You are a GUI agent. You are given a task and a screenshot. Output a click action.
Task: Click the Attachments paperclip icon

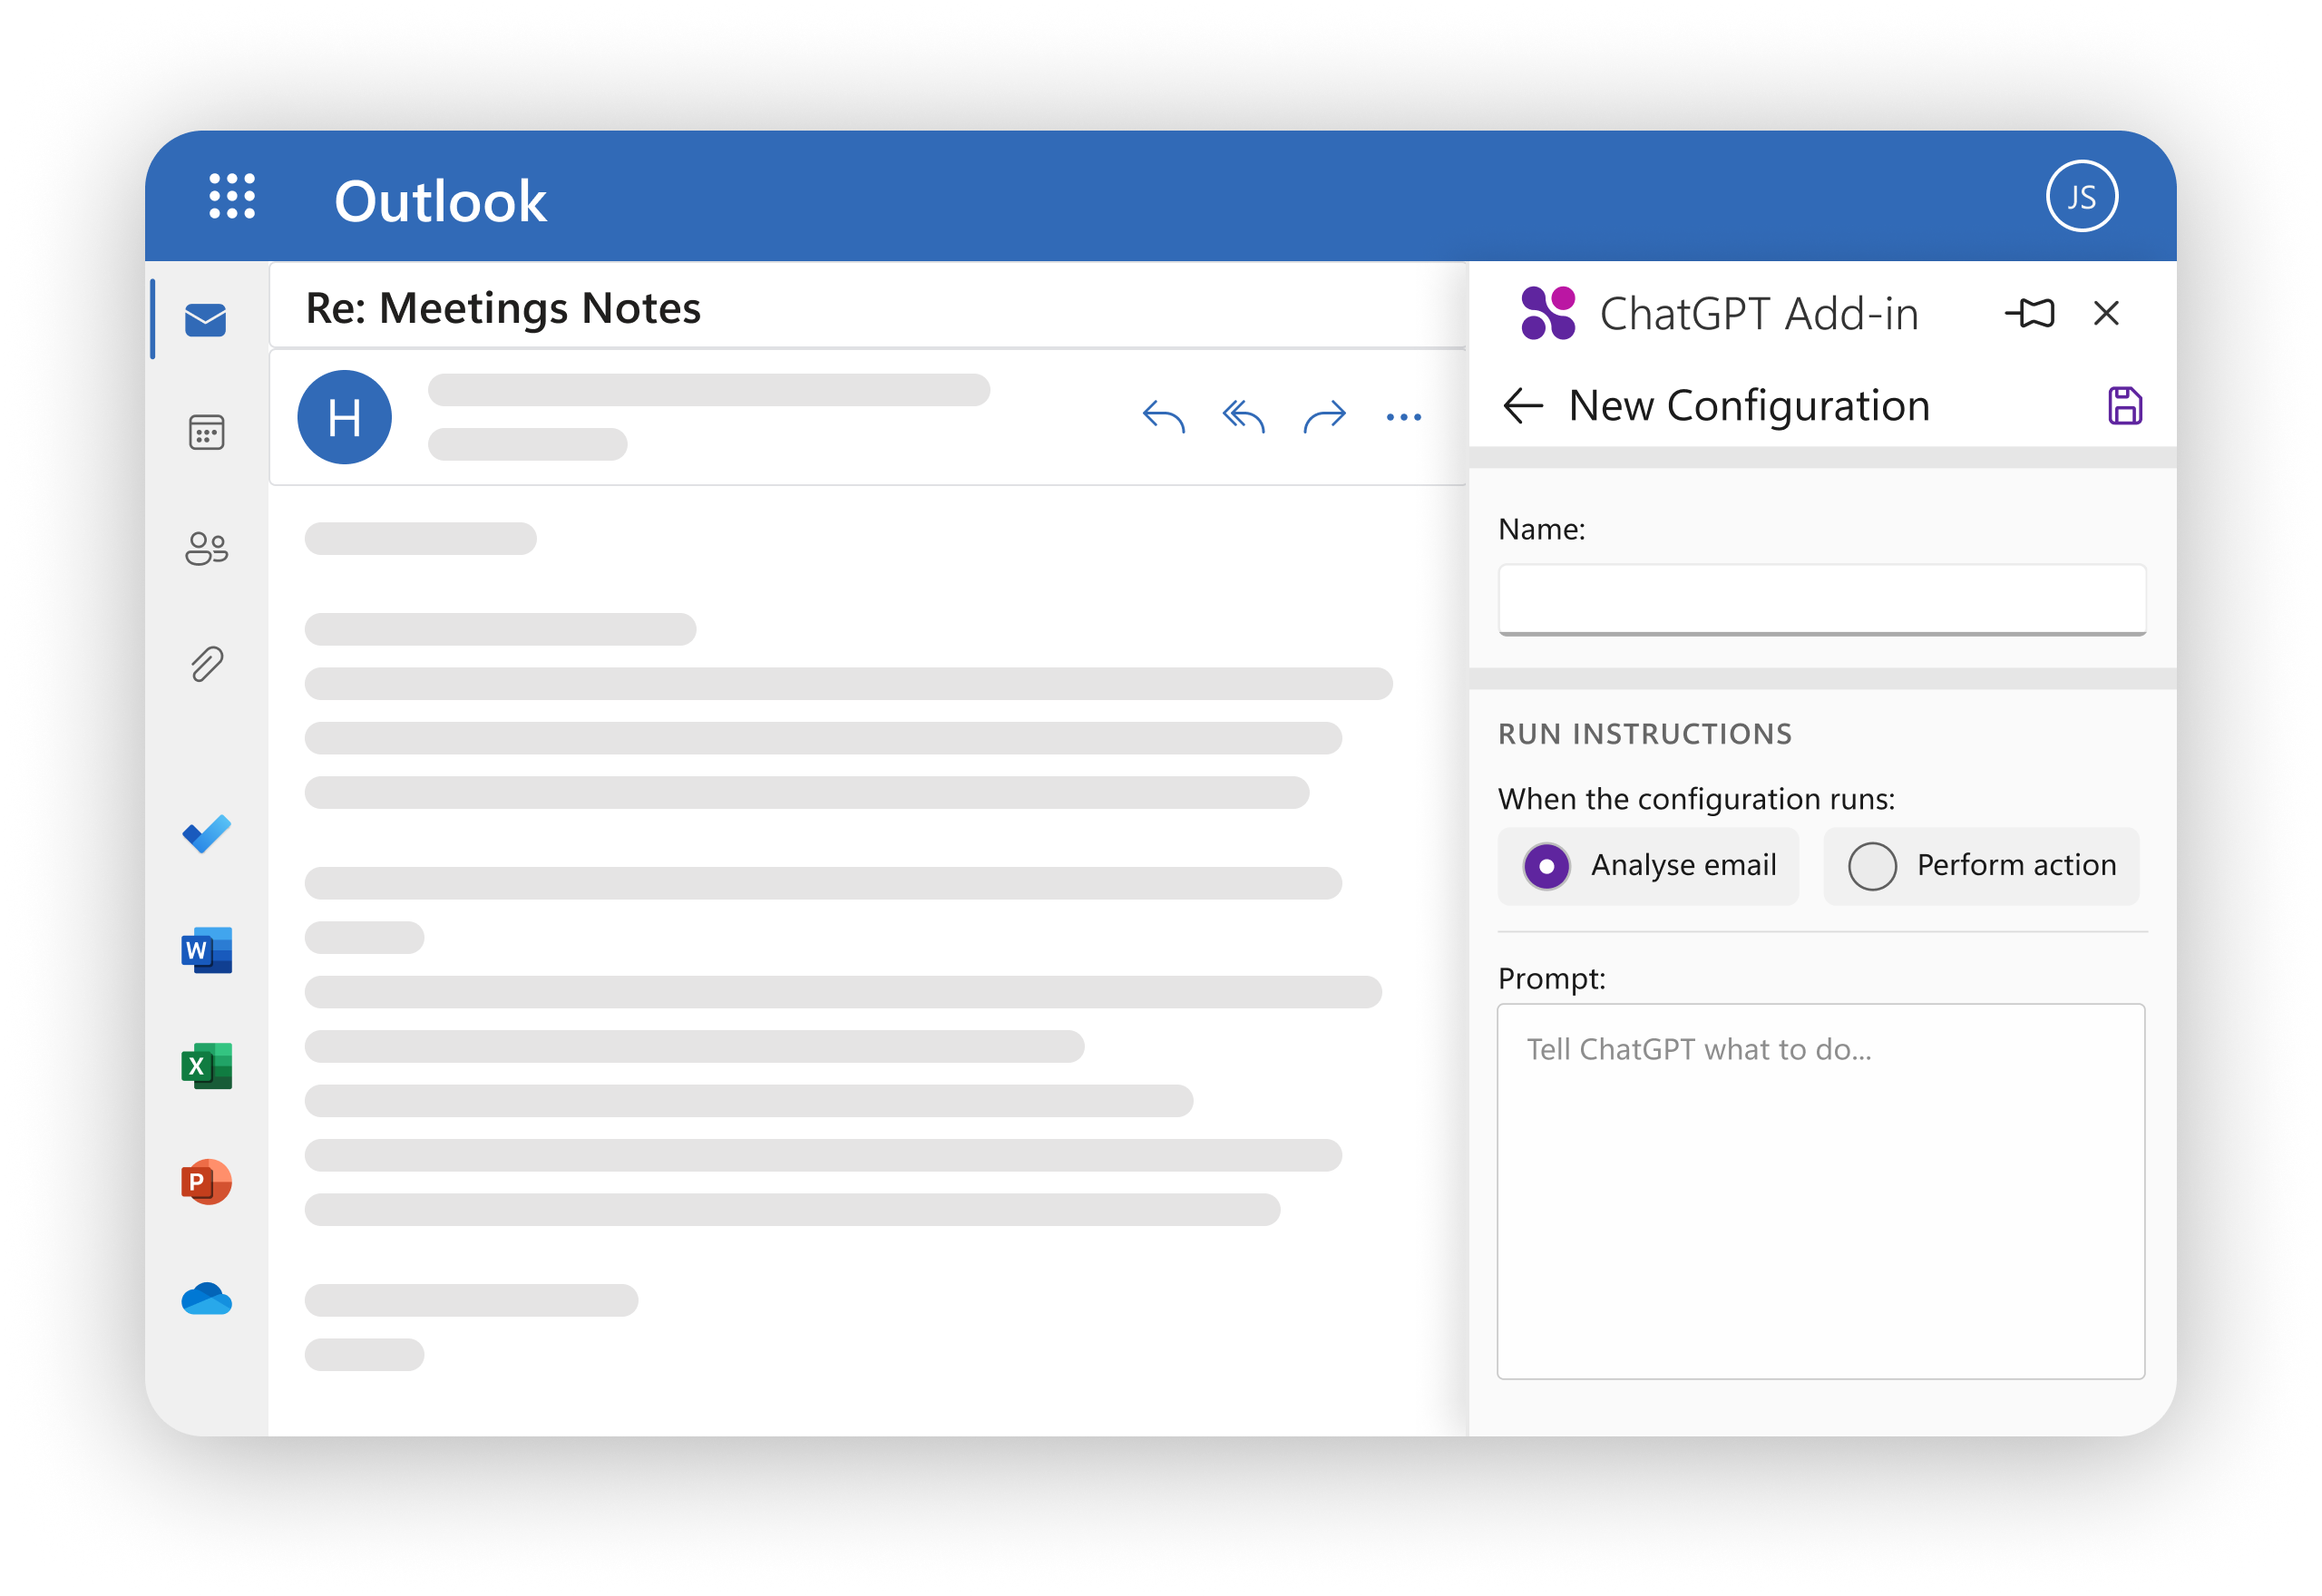click(205, 662)
